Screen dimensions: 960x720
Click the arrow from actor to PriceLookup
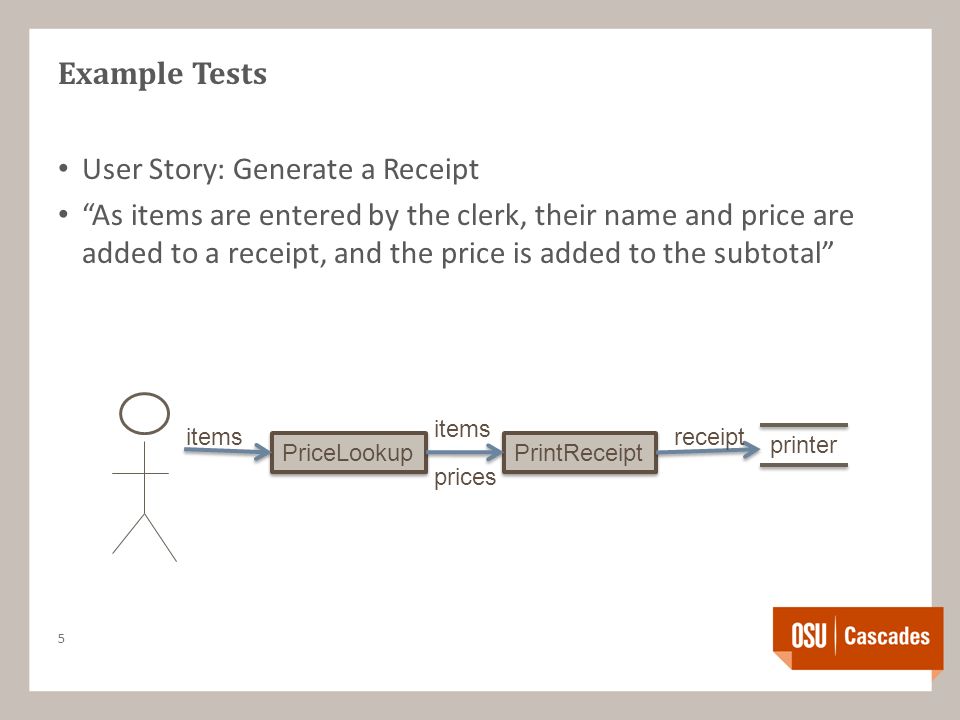(227, 452)
